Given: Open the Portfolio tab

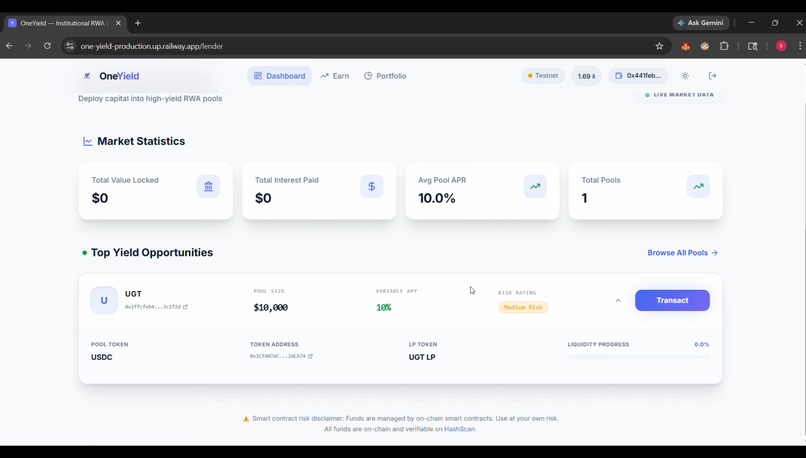Looking at the screenshot, I should tap(385, 76).
